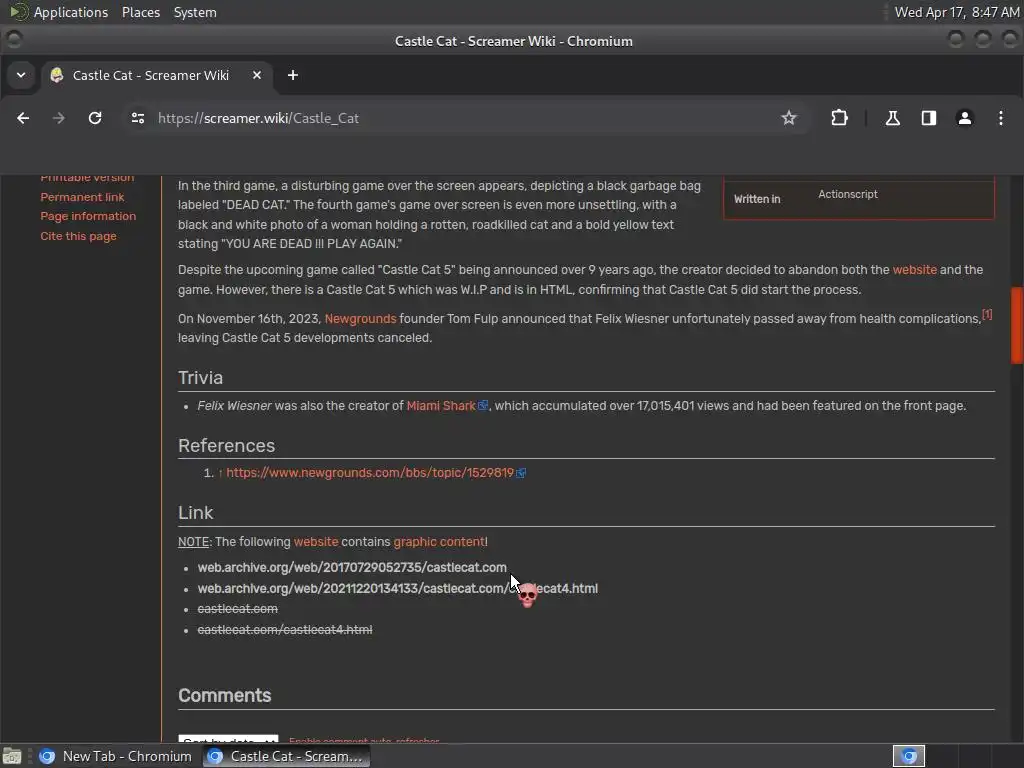Click the Written in infobox label
1024x768 pixels.
757,199
